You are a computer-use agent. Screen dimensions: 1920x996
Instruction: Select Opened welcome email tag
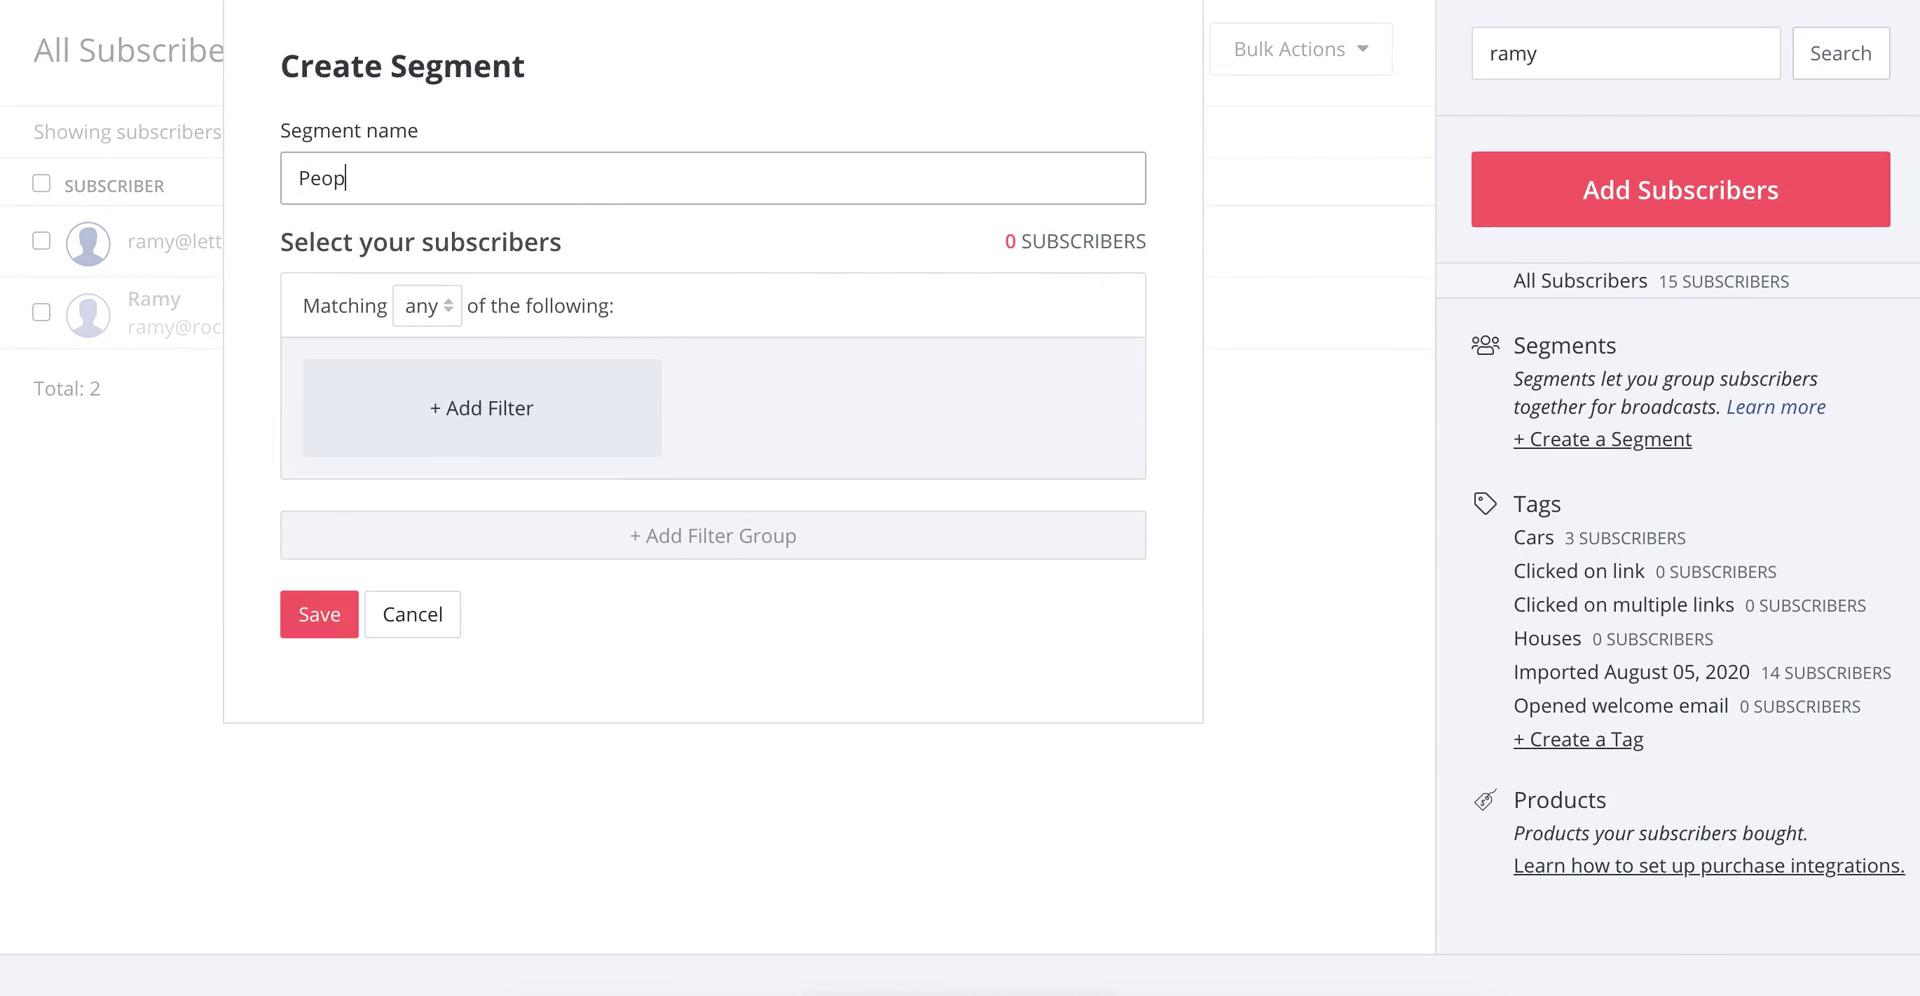pyautogui.click(x=1620, y=706)
